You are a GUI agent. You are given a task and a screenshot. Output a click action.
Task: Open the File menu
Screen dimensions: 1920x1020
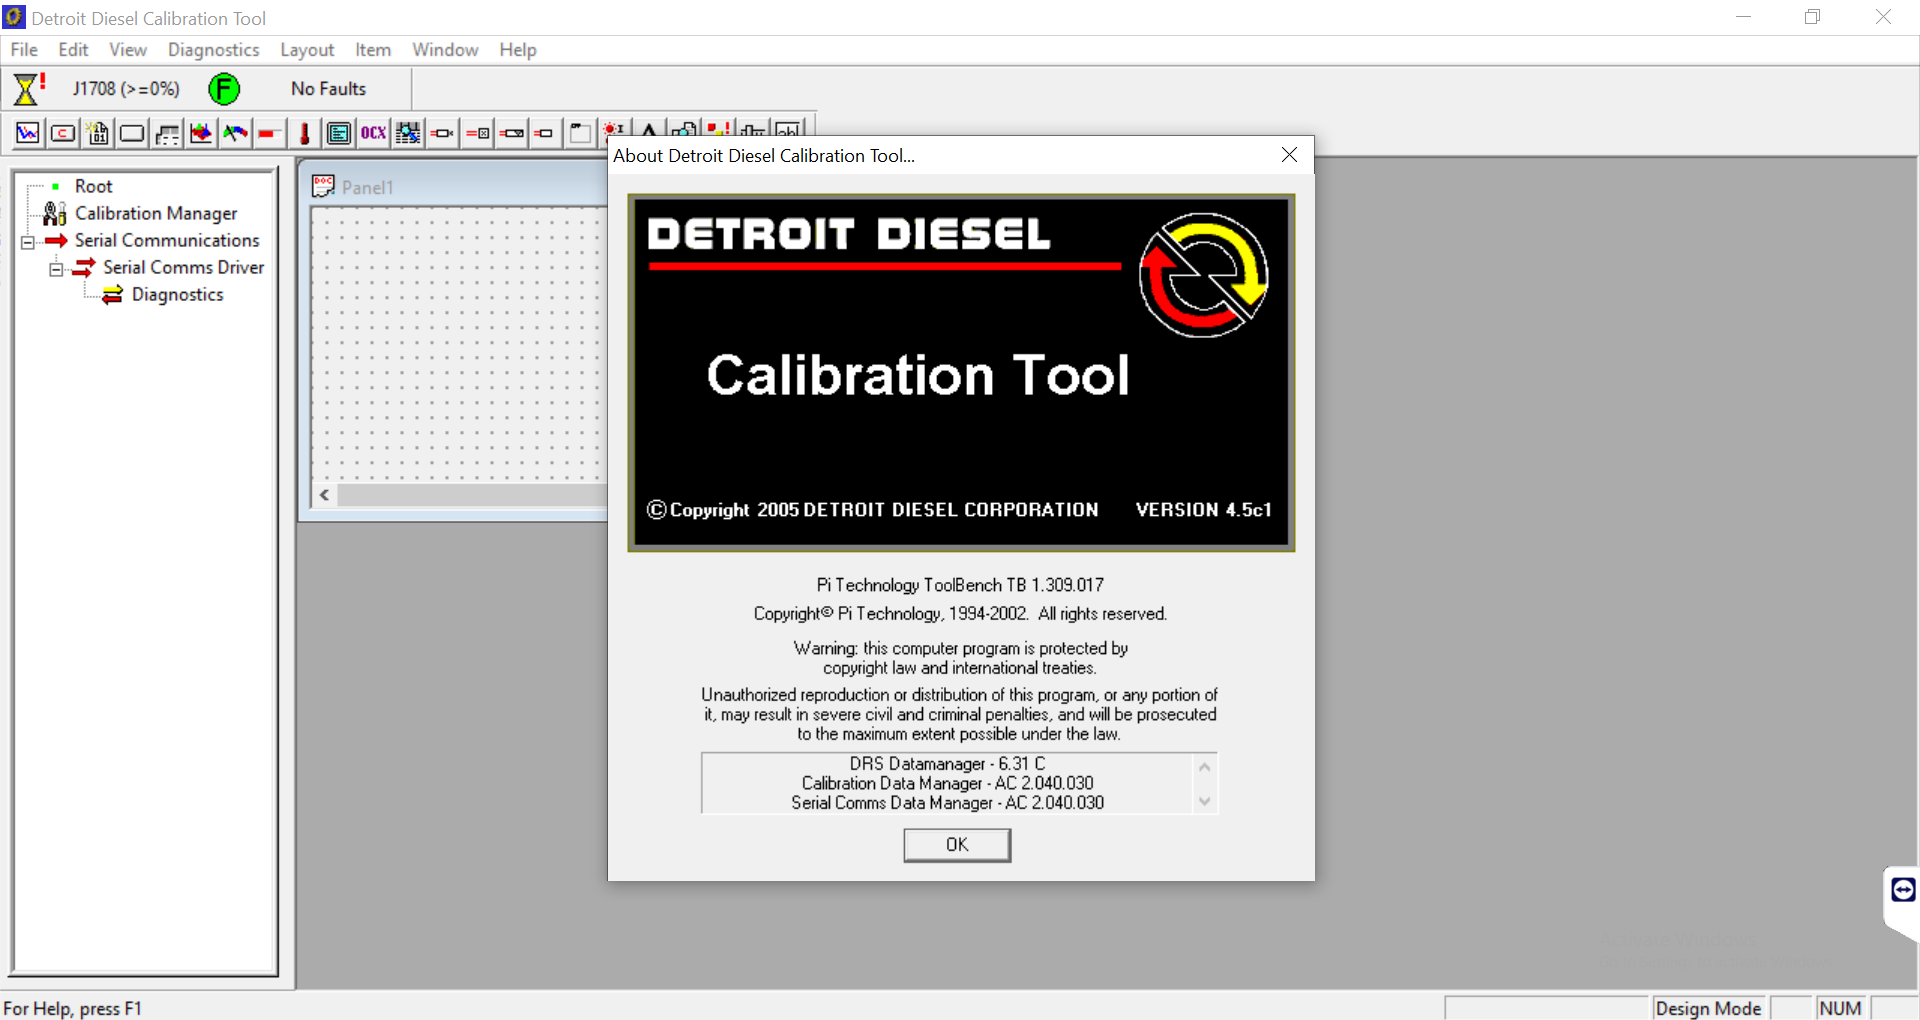tap(24, 49)
